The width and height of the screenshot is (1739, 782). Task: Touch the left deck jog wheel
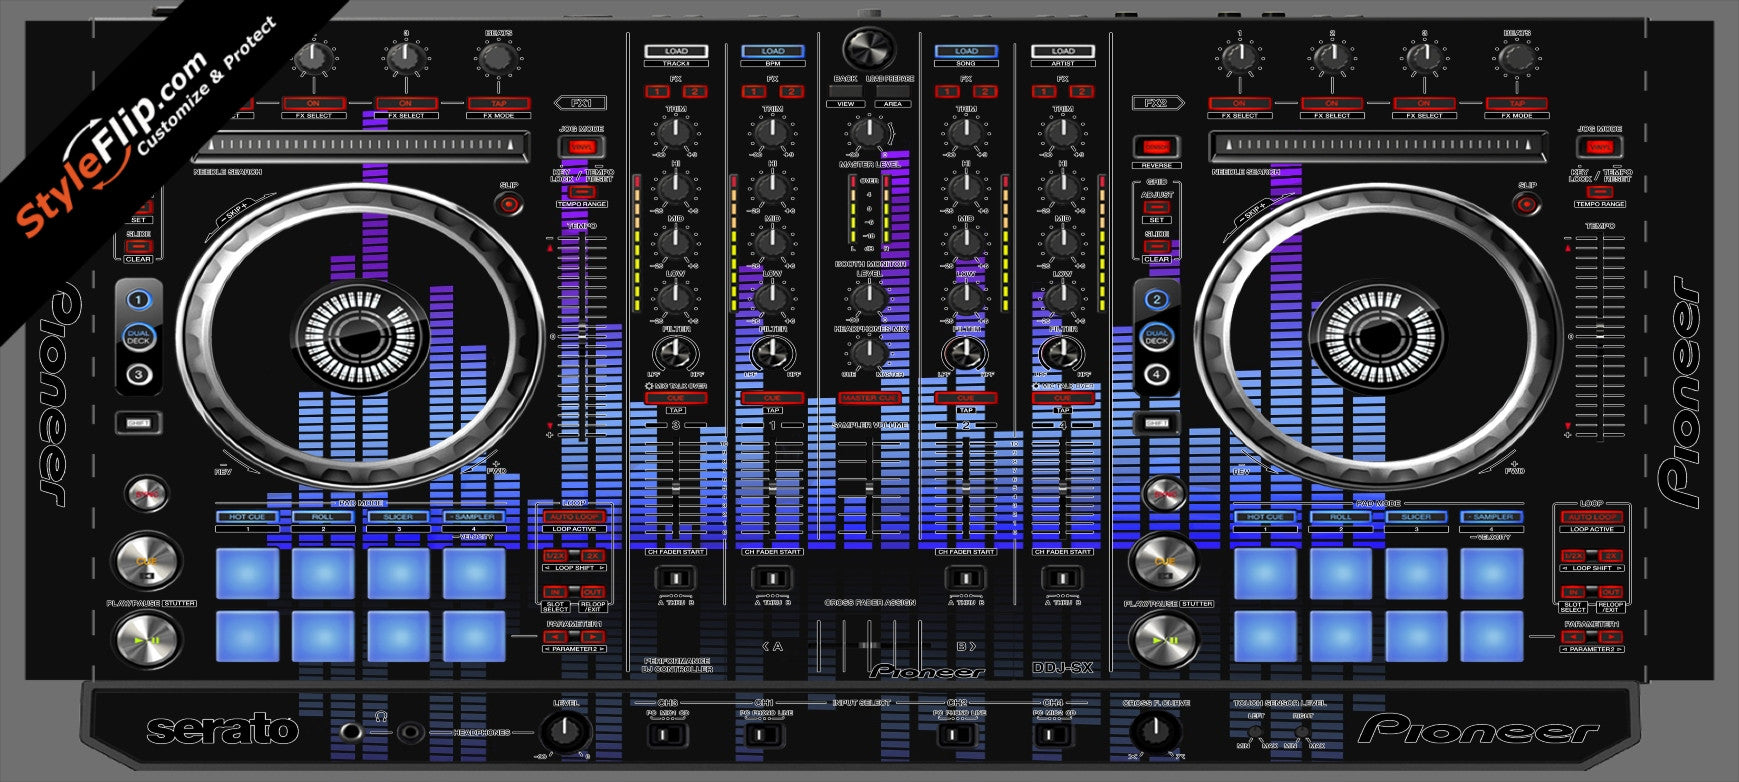point(362,336)
